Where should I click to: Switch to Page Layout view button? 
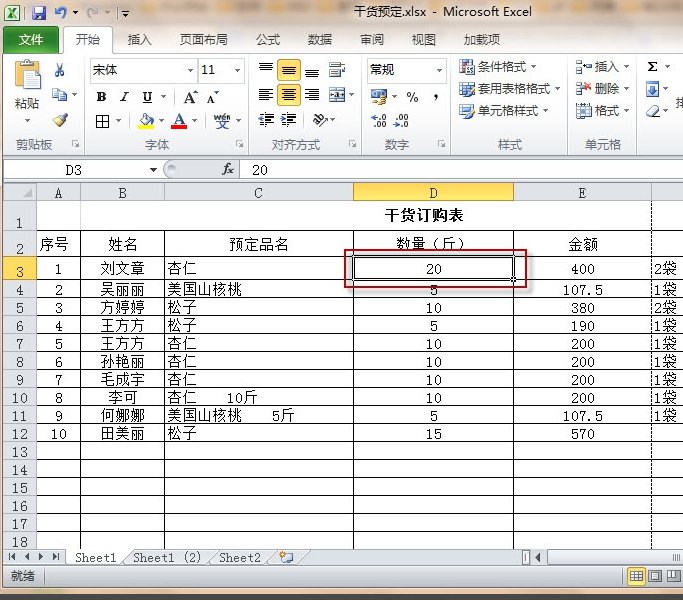pos(655,576)
